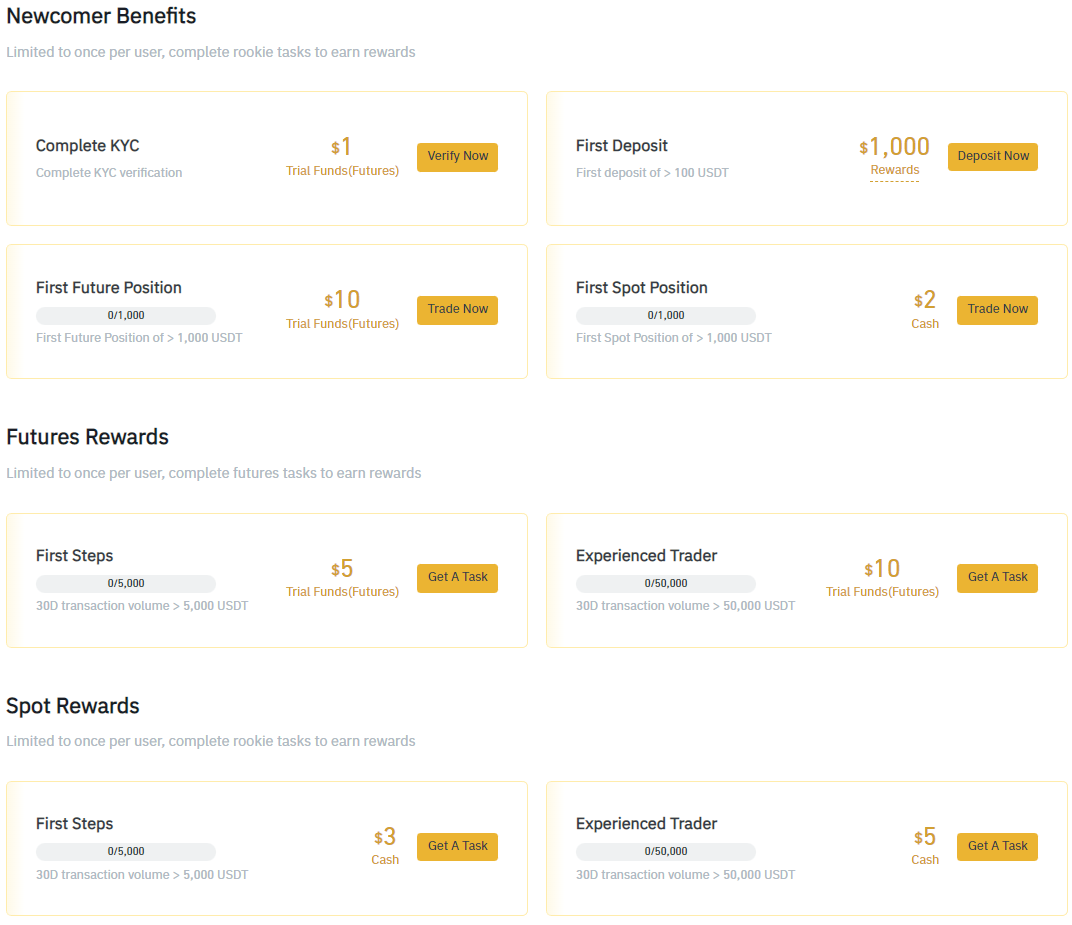
Task: Click Trade Now for First Future Position
Action: coord(457,310)
